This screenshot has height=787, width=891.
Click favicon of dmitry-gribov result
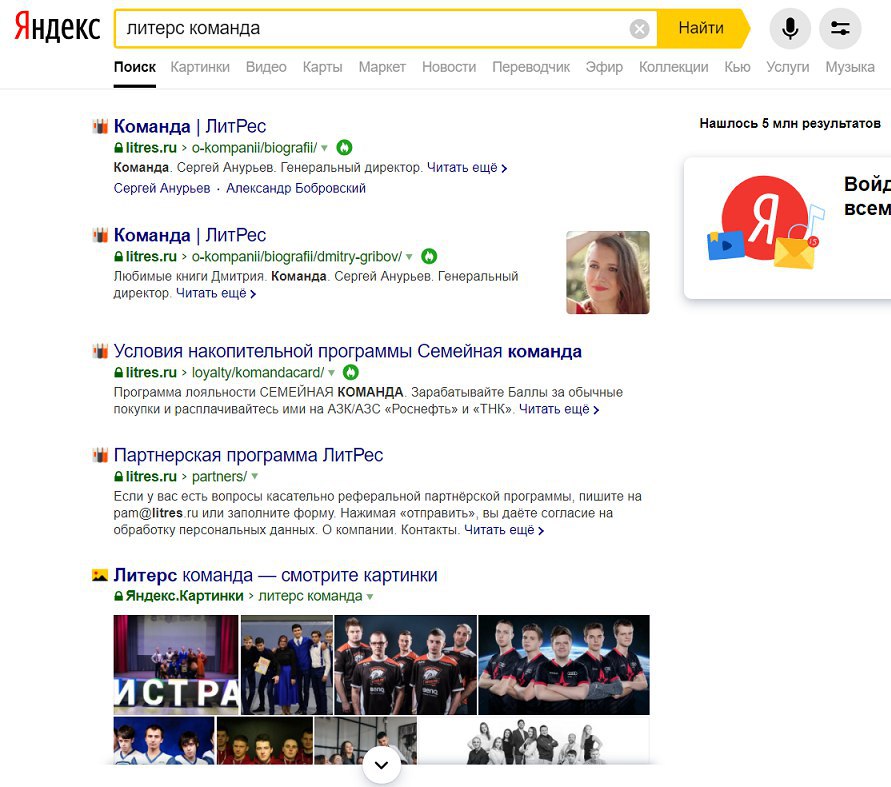pos(100,235)
